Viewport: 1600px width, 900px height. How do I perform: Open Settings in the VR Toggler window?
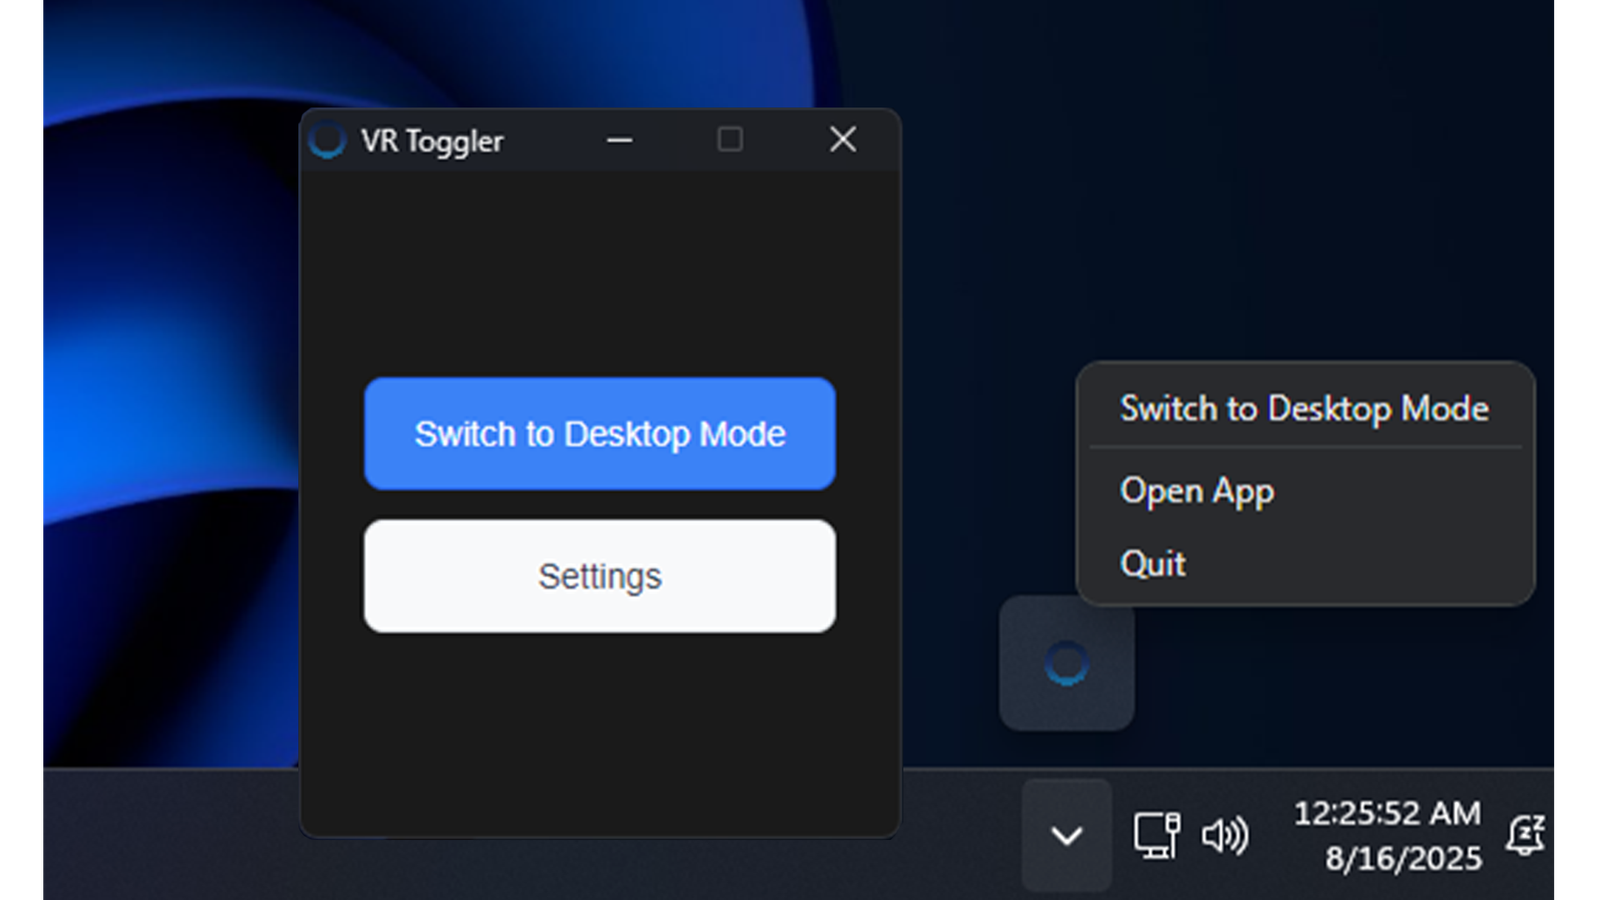tap(600, 576)
